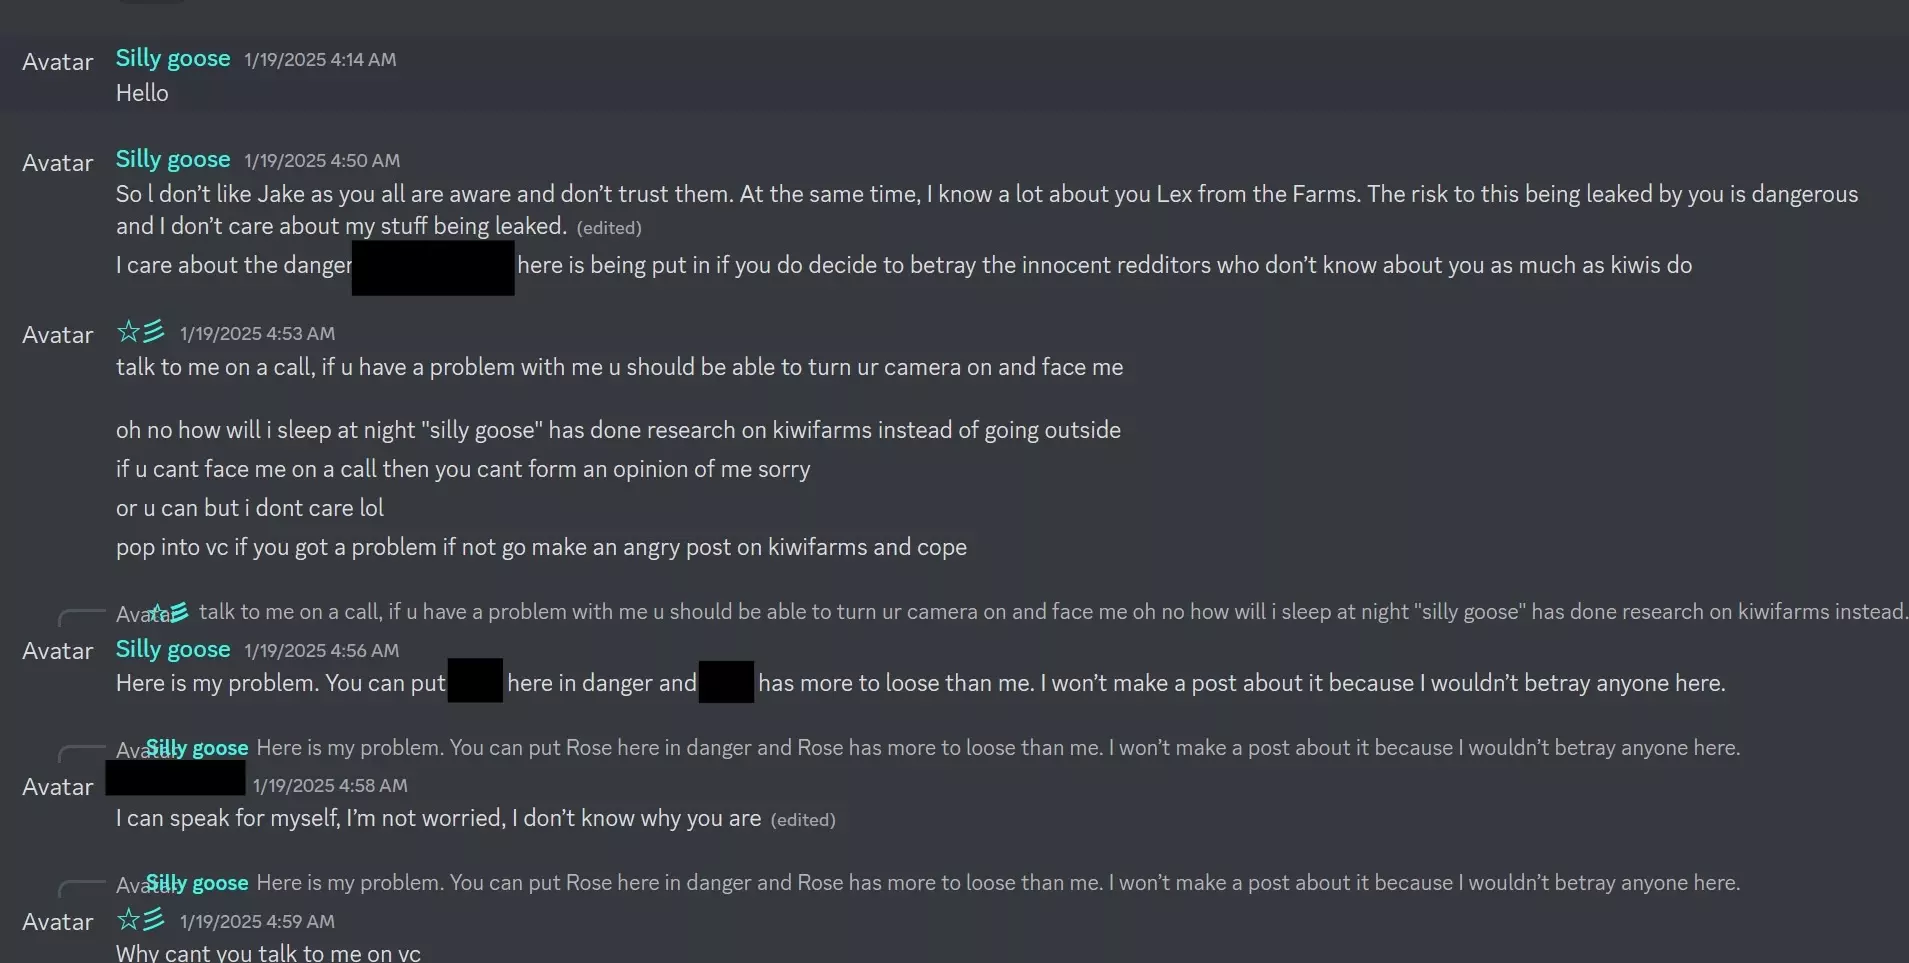
Task: Open Silly goose profile from 4:14 AM message
Action: pos(173,59)
